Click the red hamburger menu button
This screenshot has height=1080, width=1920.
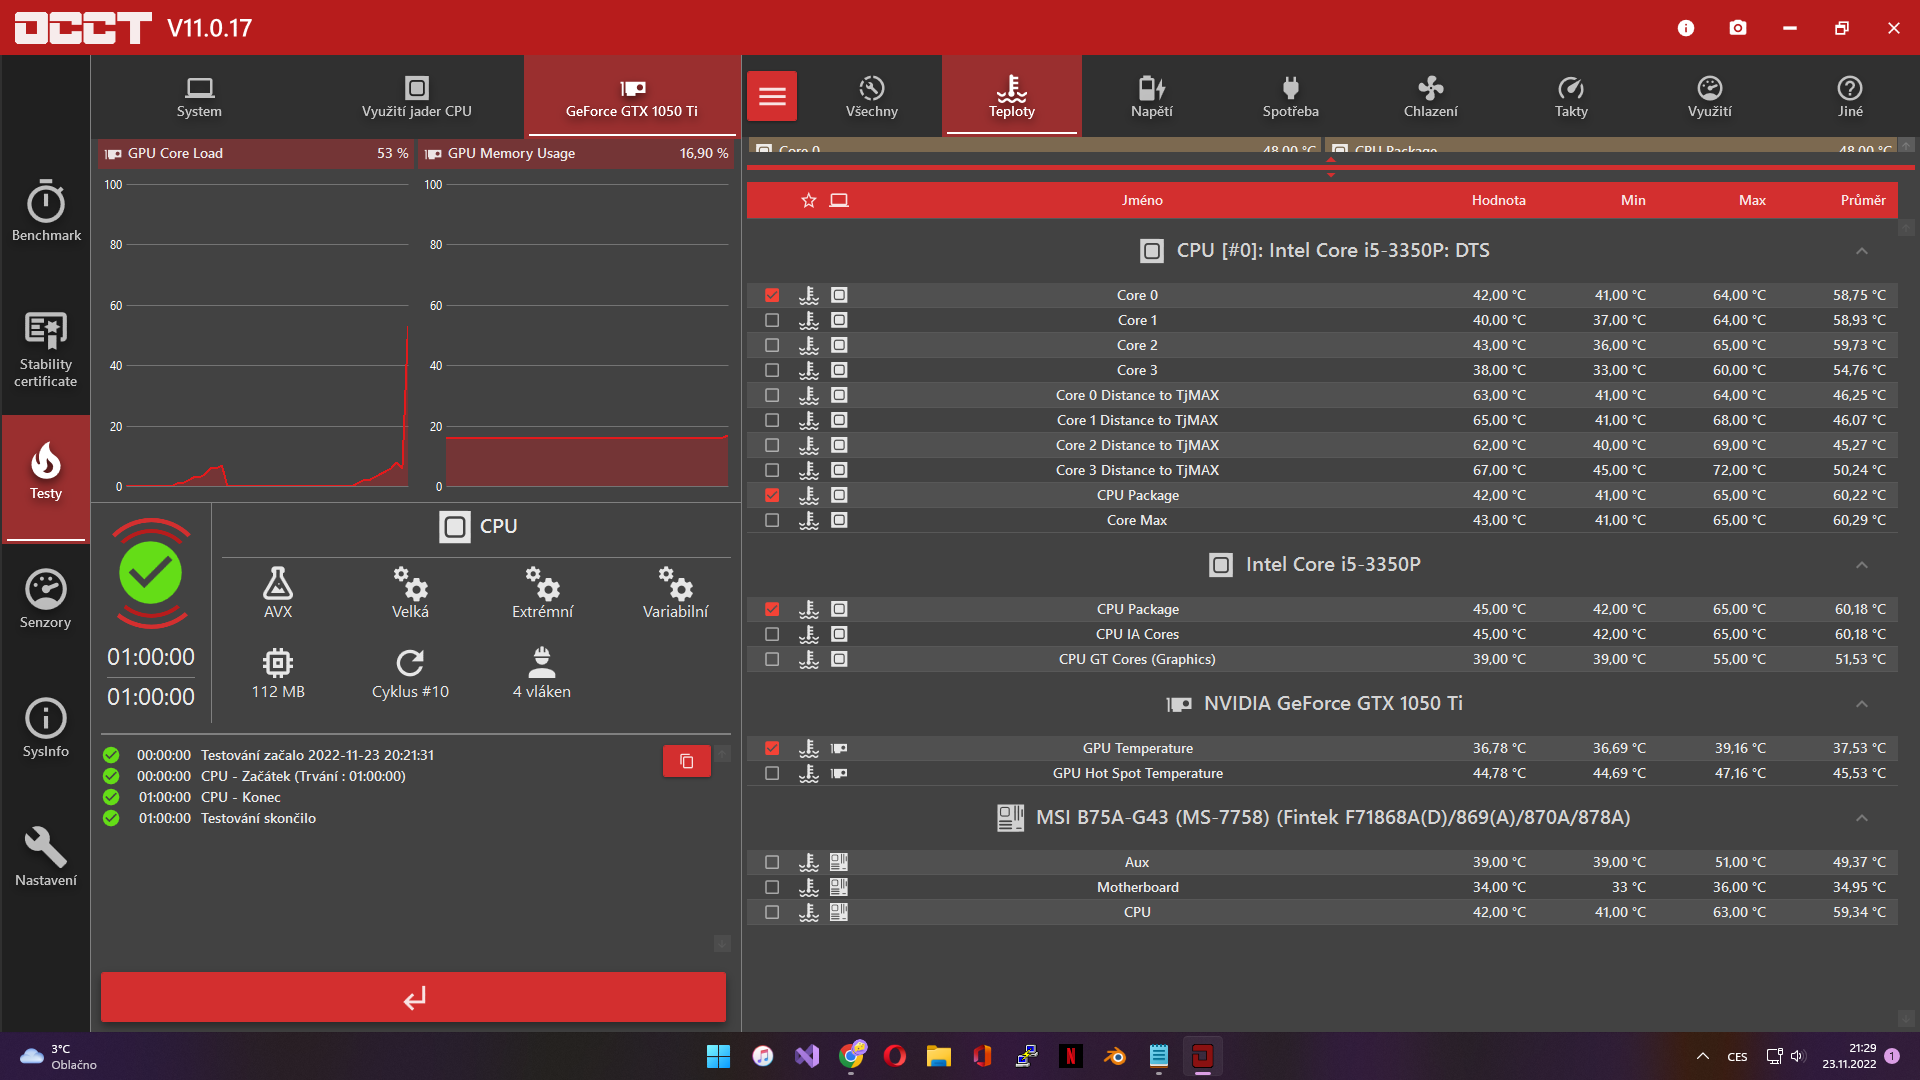(772, 96)
